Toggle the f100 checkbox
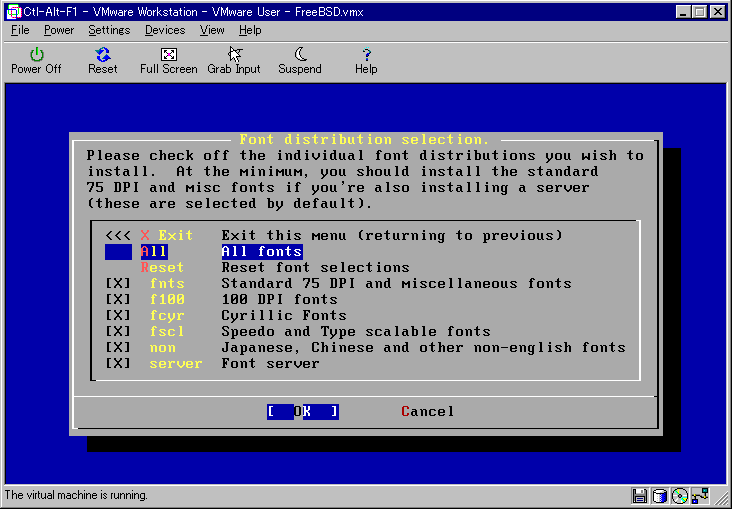Viewport: 732px width, 509px height. coord(118,299)
